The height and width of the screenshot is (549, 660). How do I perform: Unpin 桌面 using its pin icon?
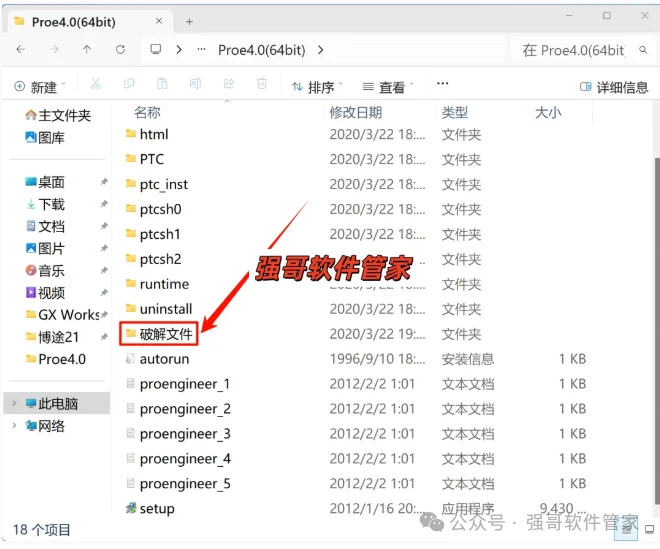pos(104,182)
